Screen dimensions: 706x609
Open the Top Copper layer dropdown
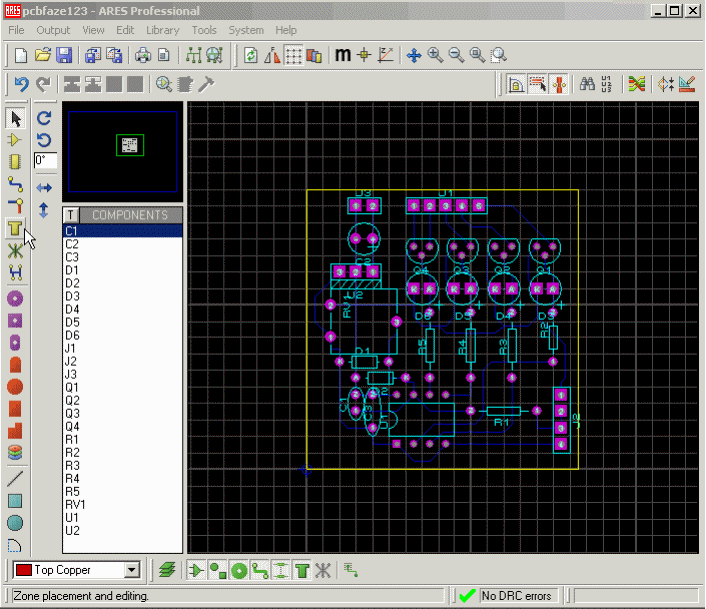click(132, 570)
